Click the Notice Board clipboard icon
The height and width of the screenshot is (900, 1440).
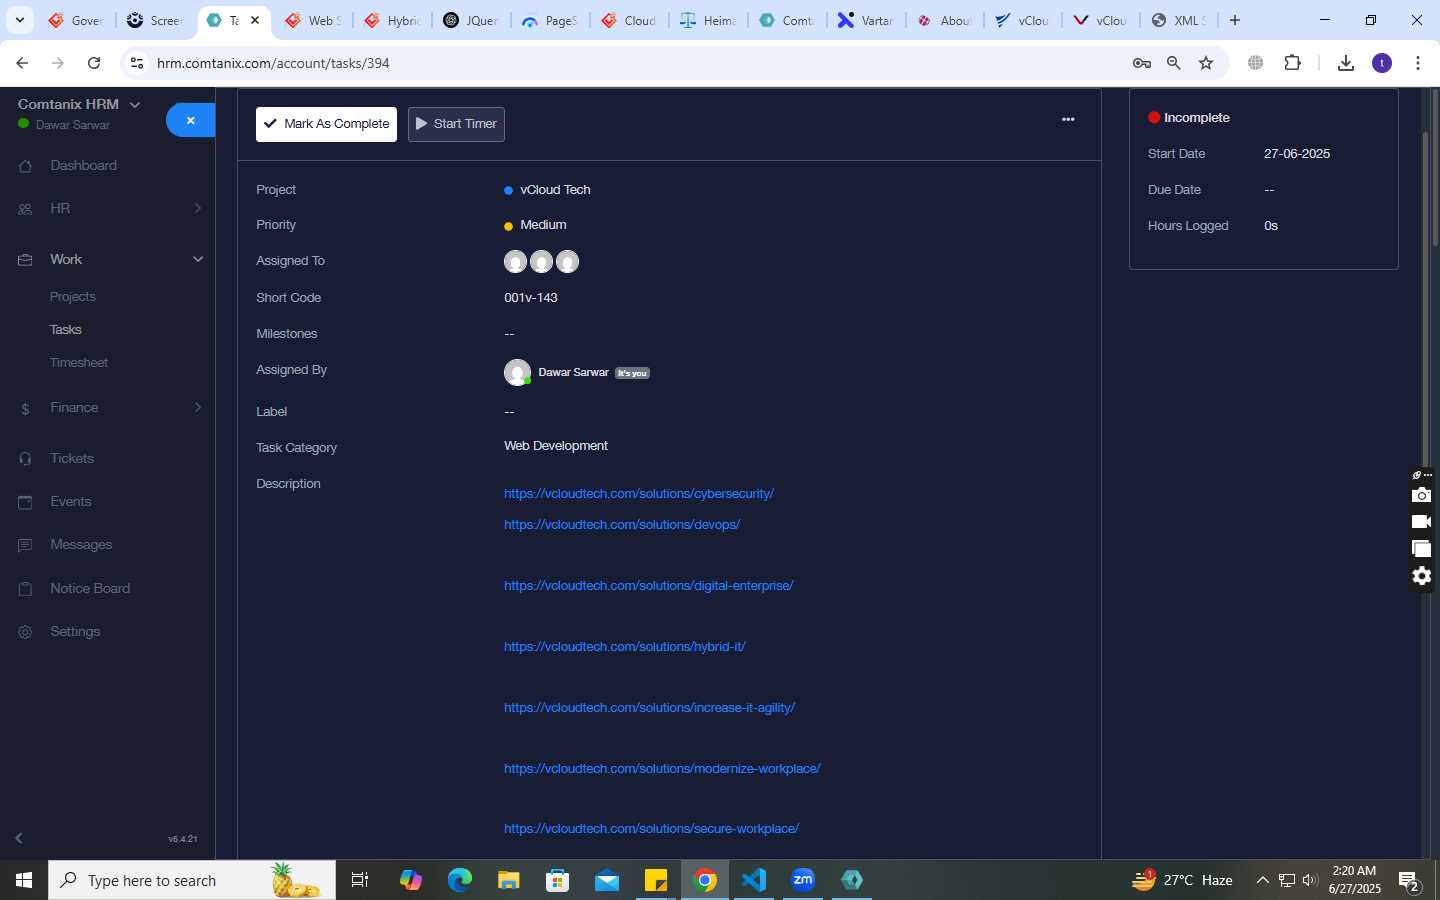(x=25, y=589)
